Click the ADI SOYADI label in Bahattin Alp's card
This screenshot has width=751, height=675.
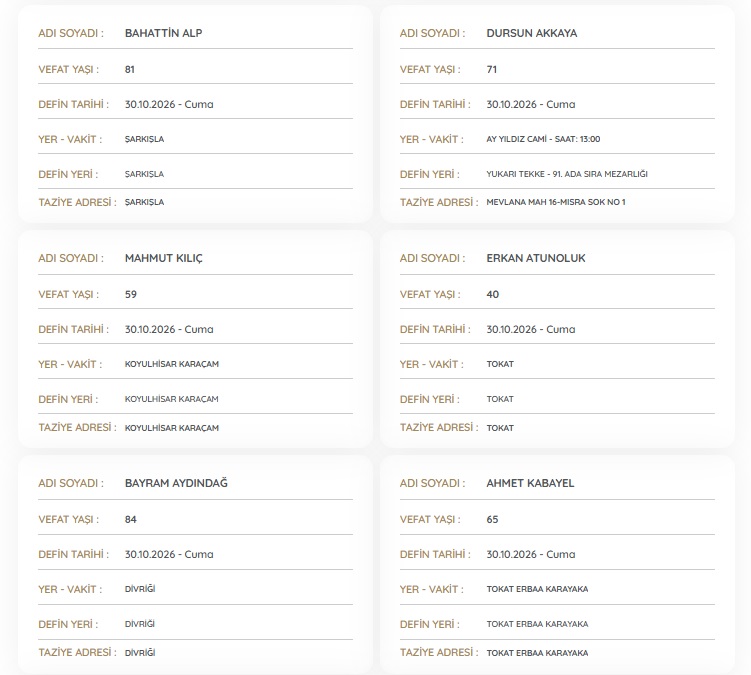tap(71, 33)
